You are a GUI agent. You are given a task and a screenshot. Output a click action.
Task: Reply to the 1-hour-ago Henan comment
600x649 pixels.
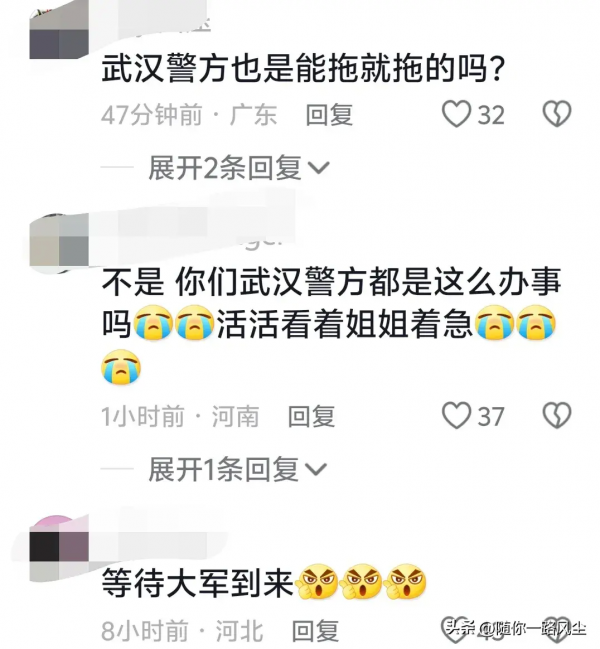tap(311, 416)
